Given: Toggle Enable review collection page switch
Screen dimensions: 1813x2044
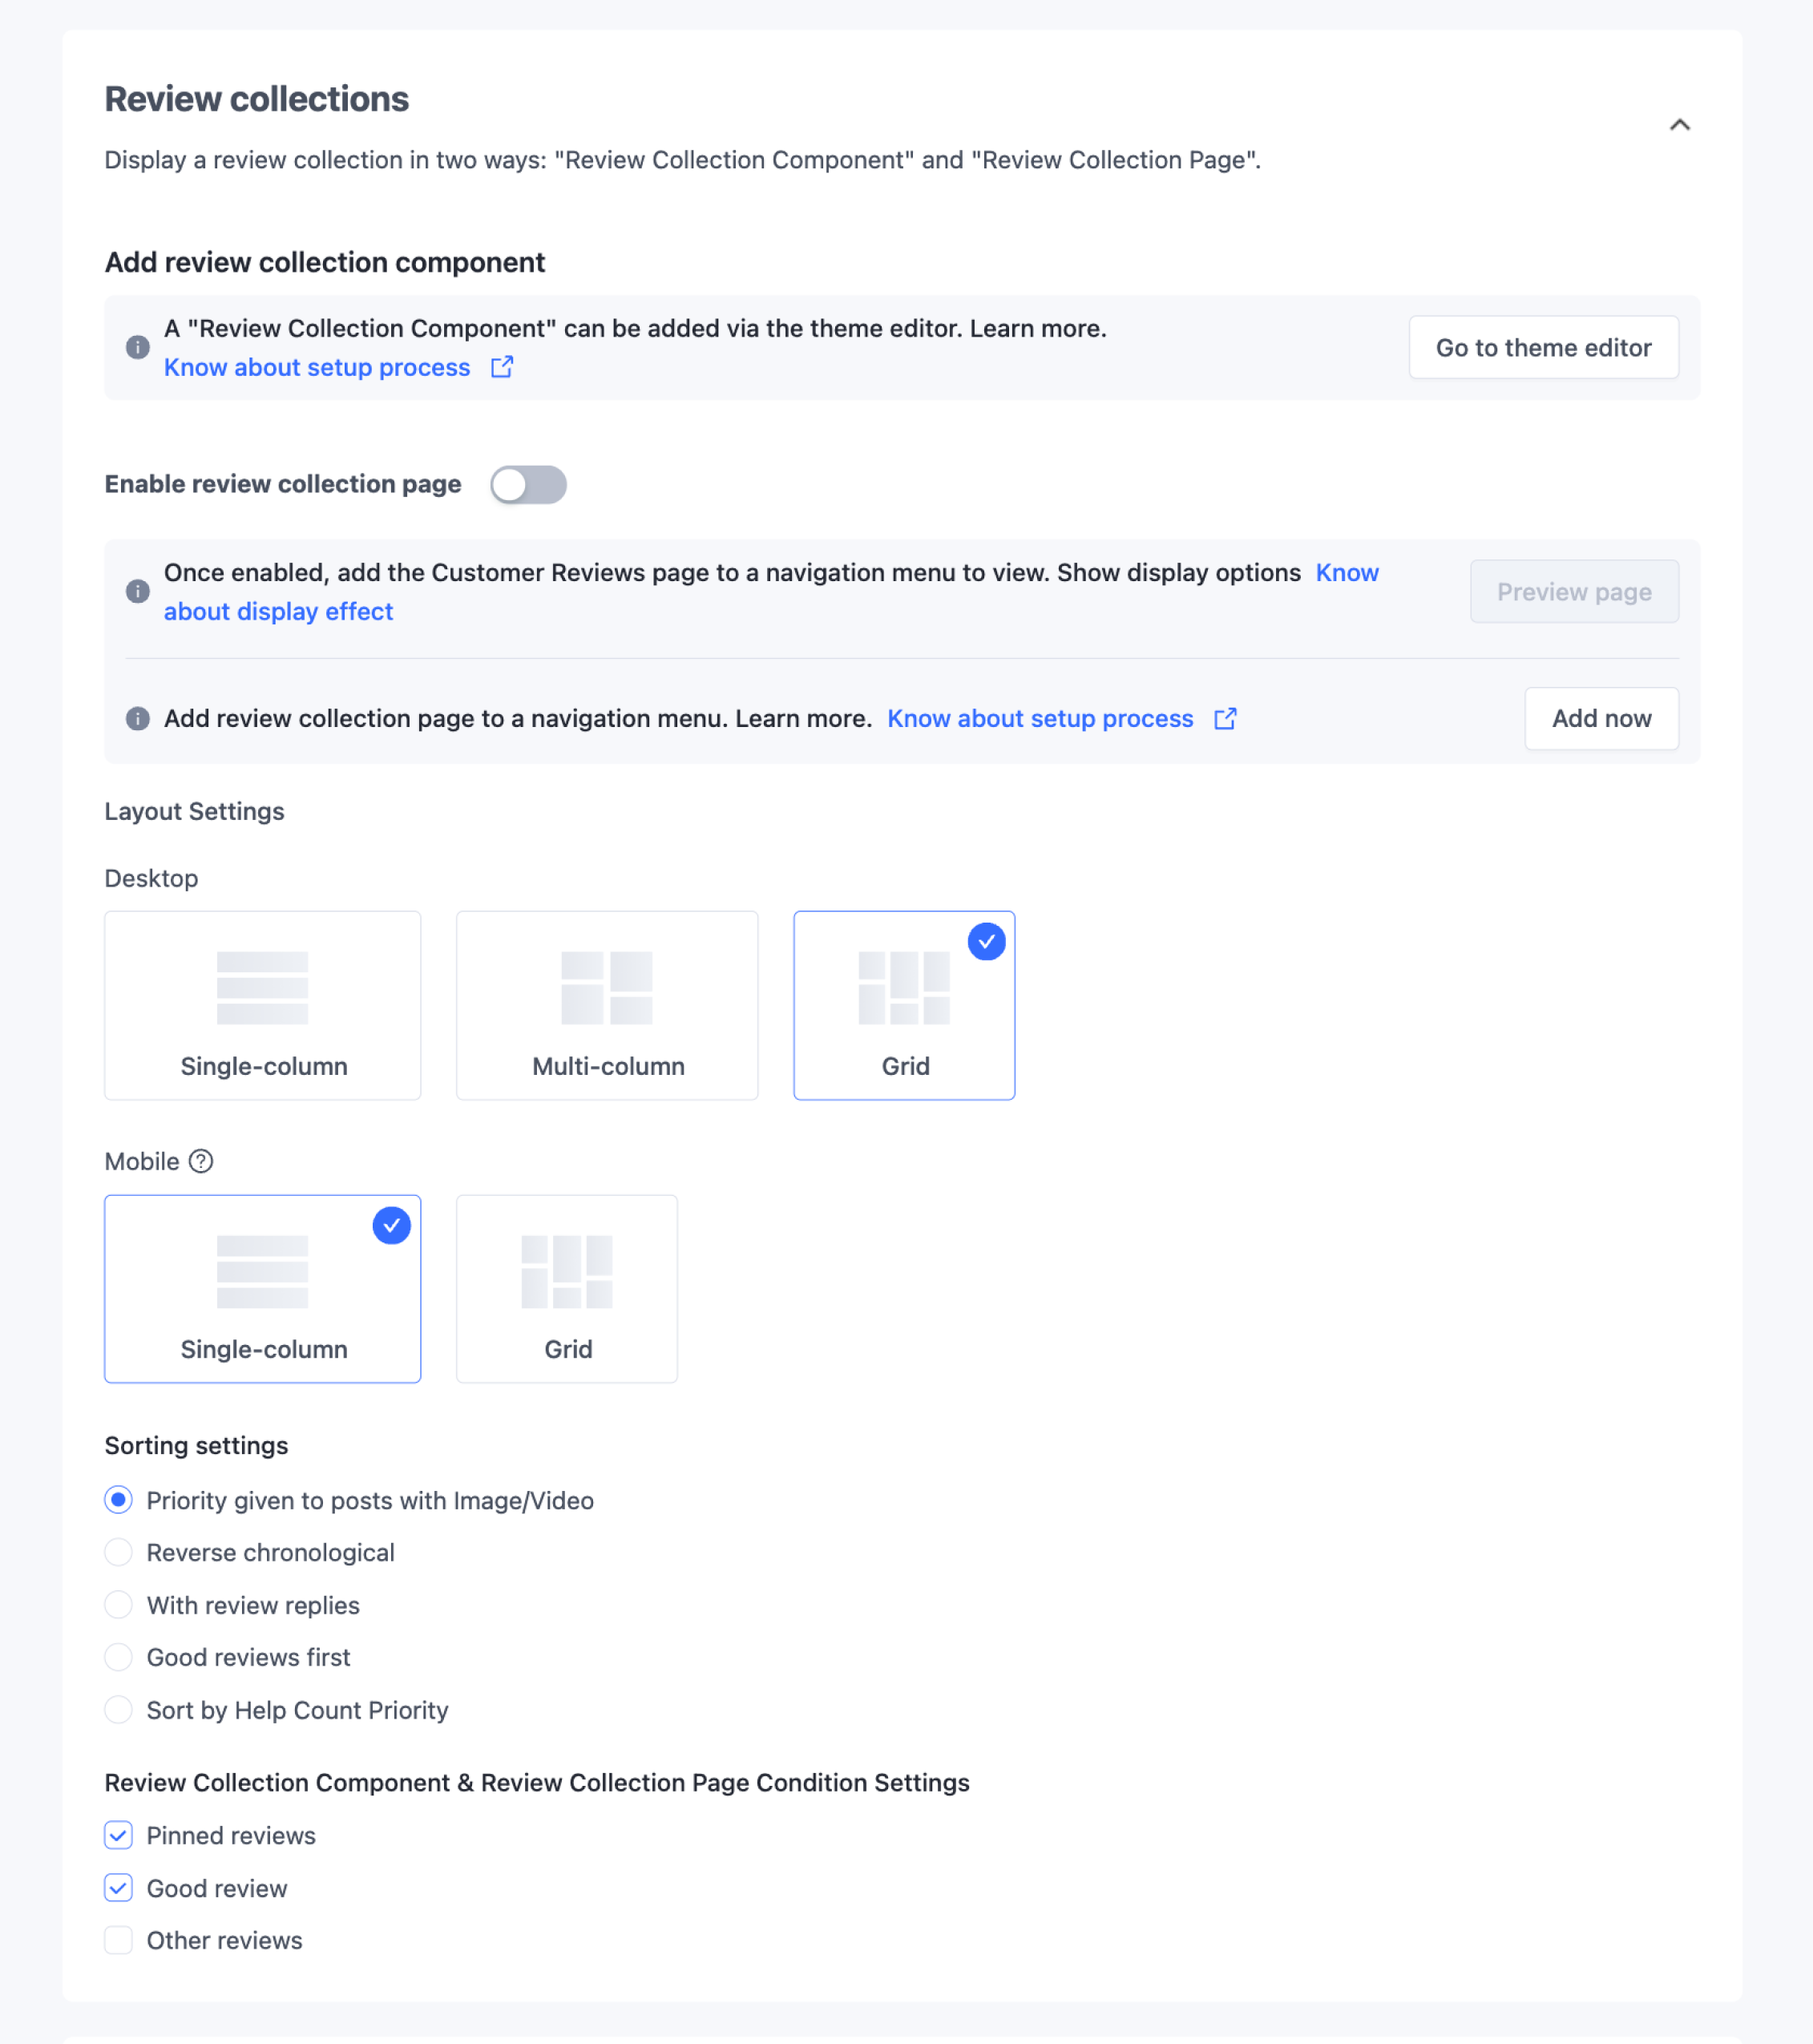Looking at the screenshot, I should coord(528,485).
